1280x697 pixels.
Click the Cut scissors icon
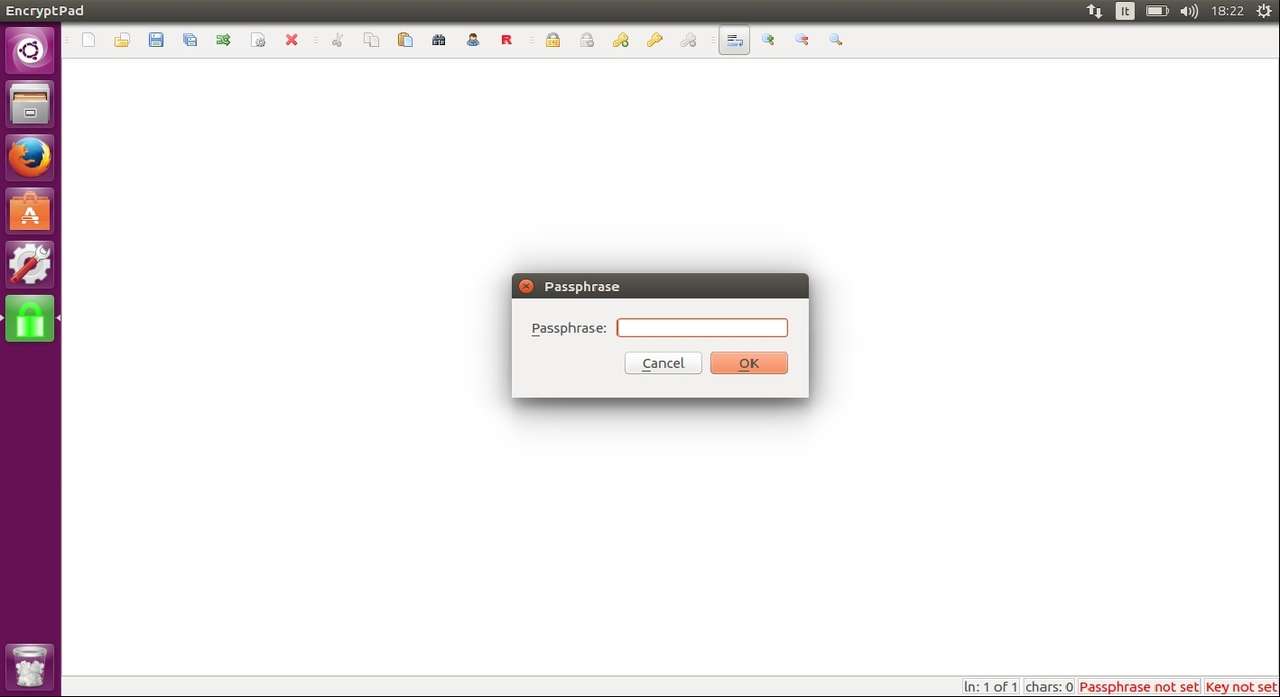point(337,40)
